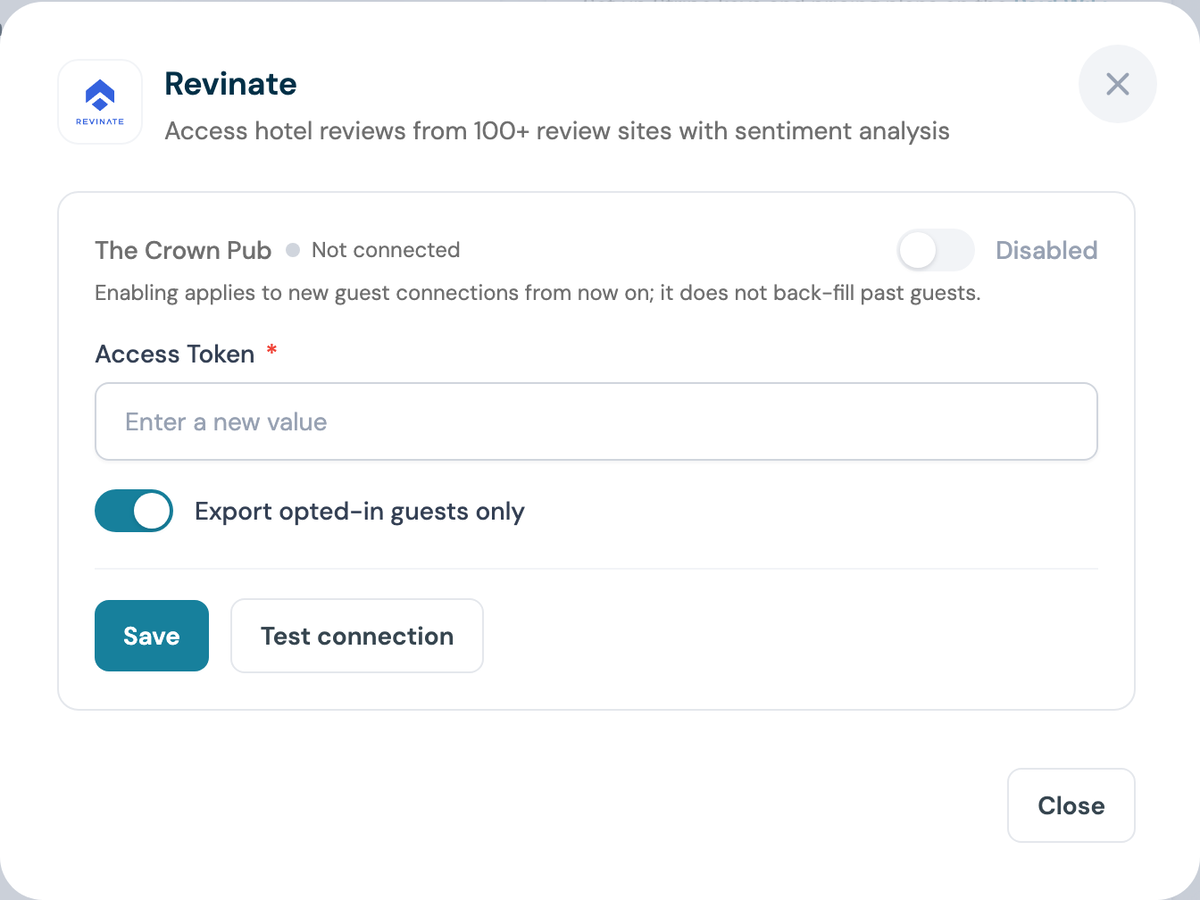
Task: Click the 'Access Token' field label
Action: (175, 354)
